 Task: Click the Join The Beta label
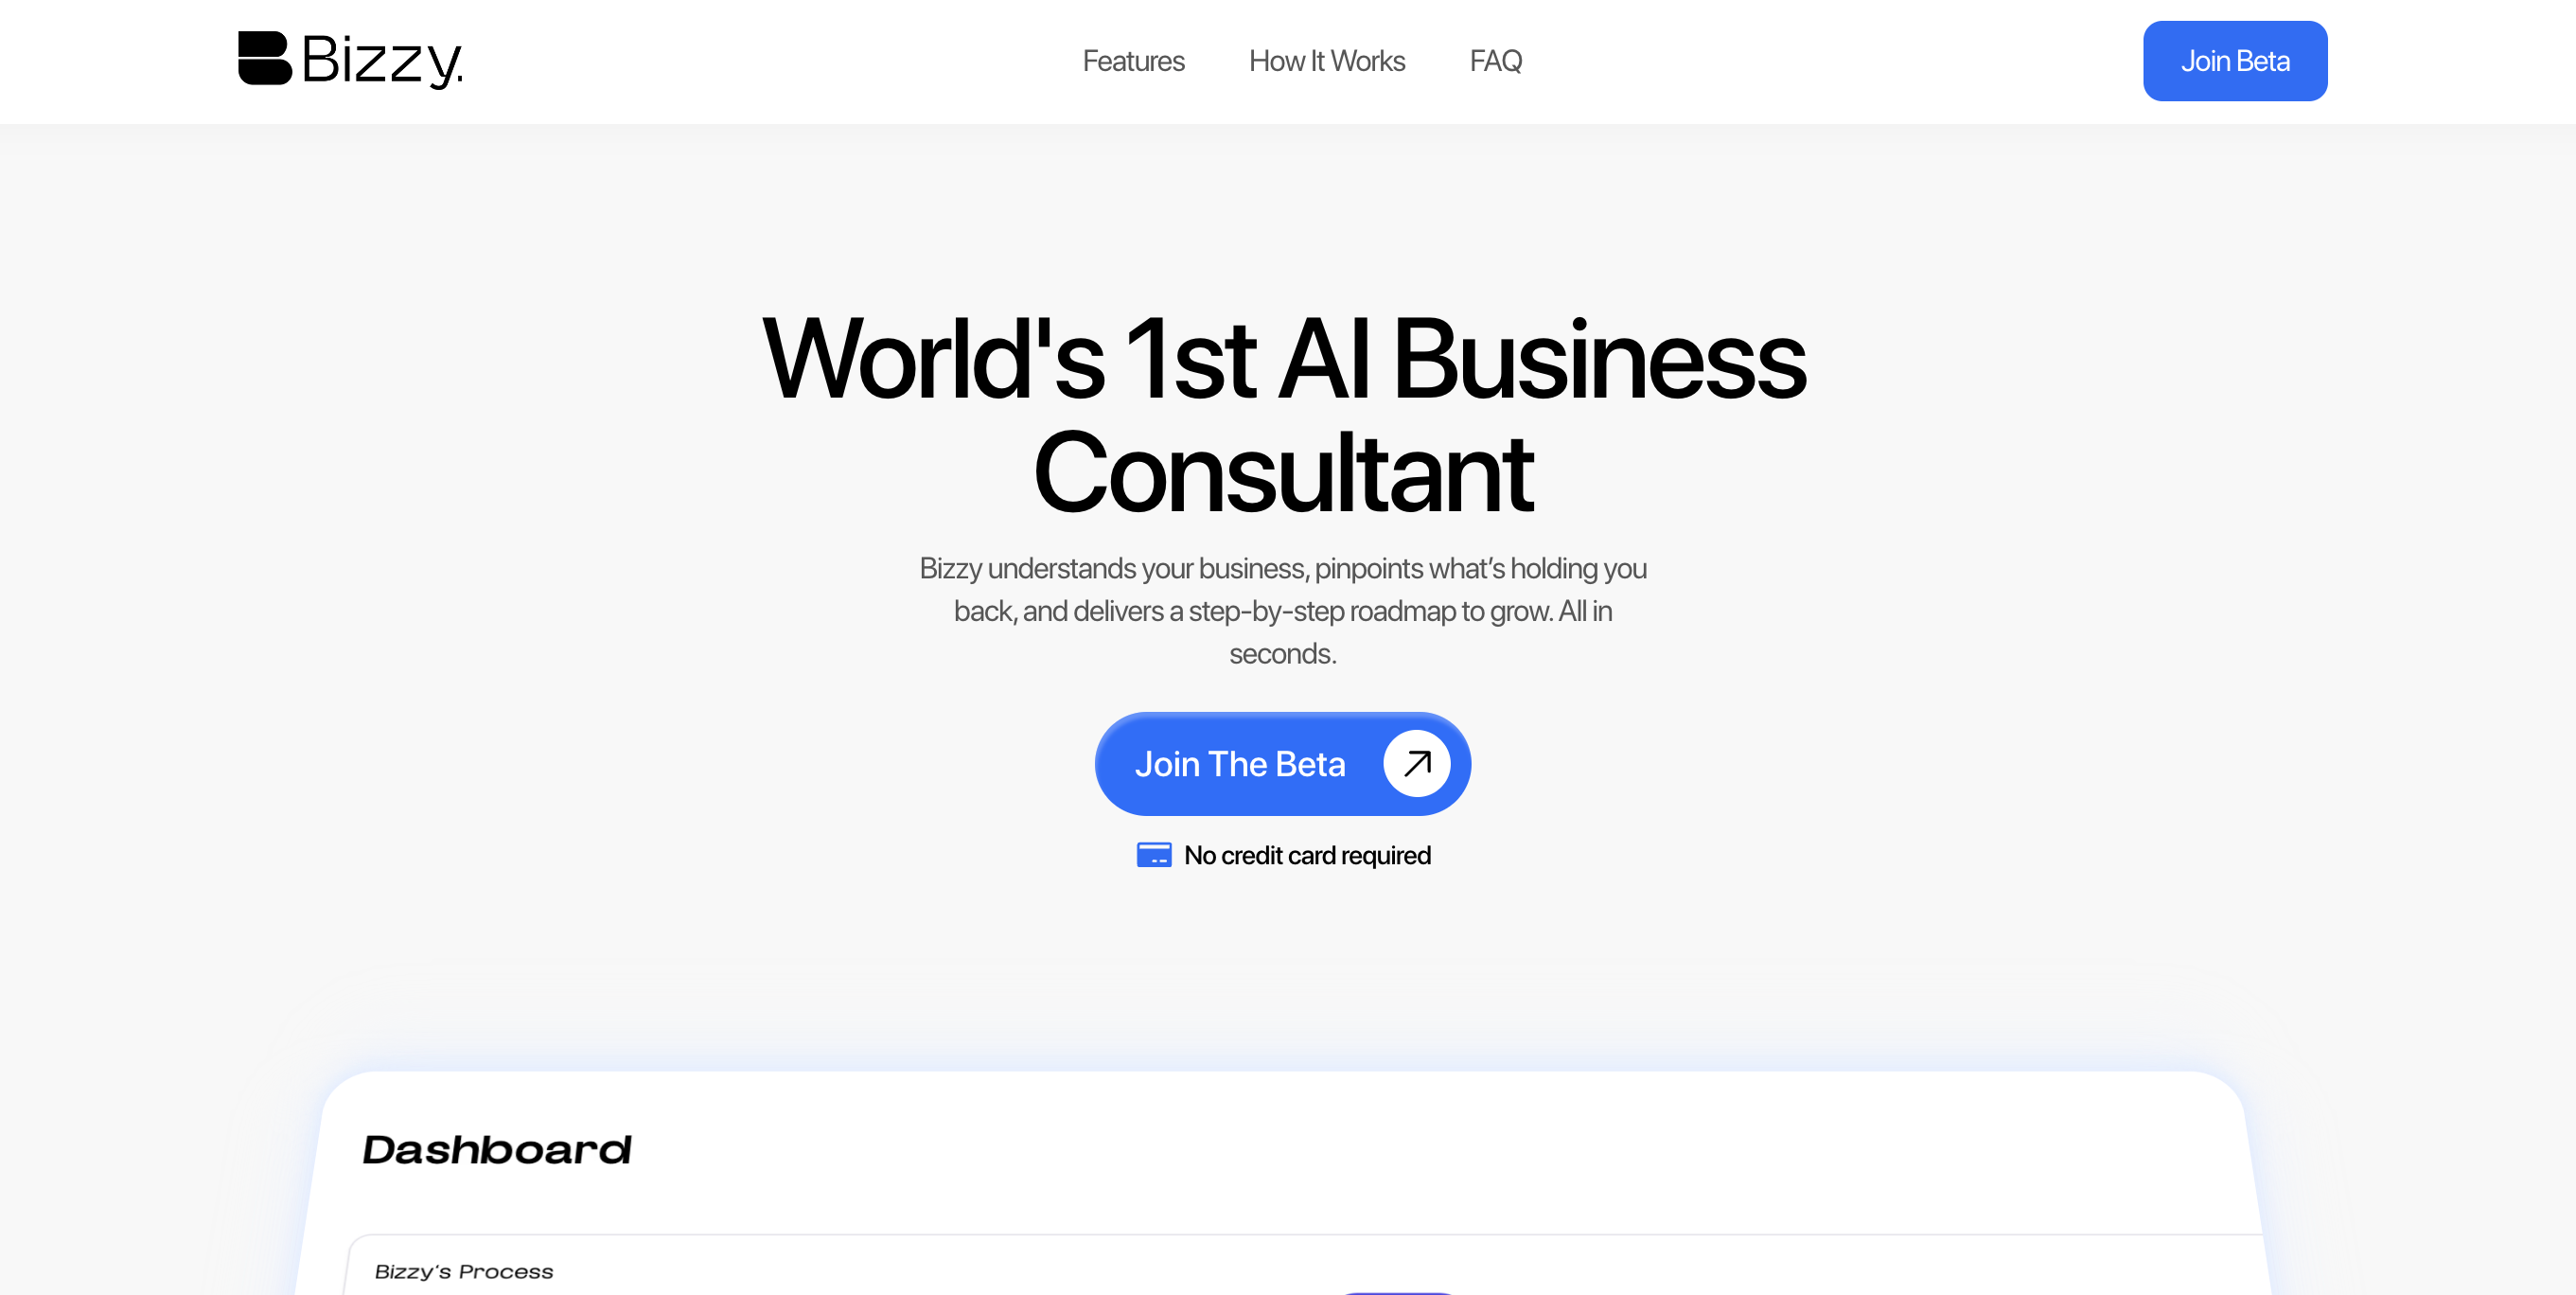click(1240, 764)
